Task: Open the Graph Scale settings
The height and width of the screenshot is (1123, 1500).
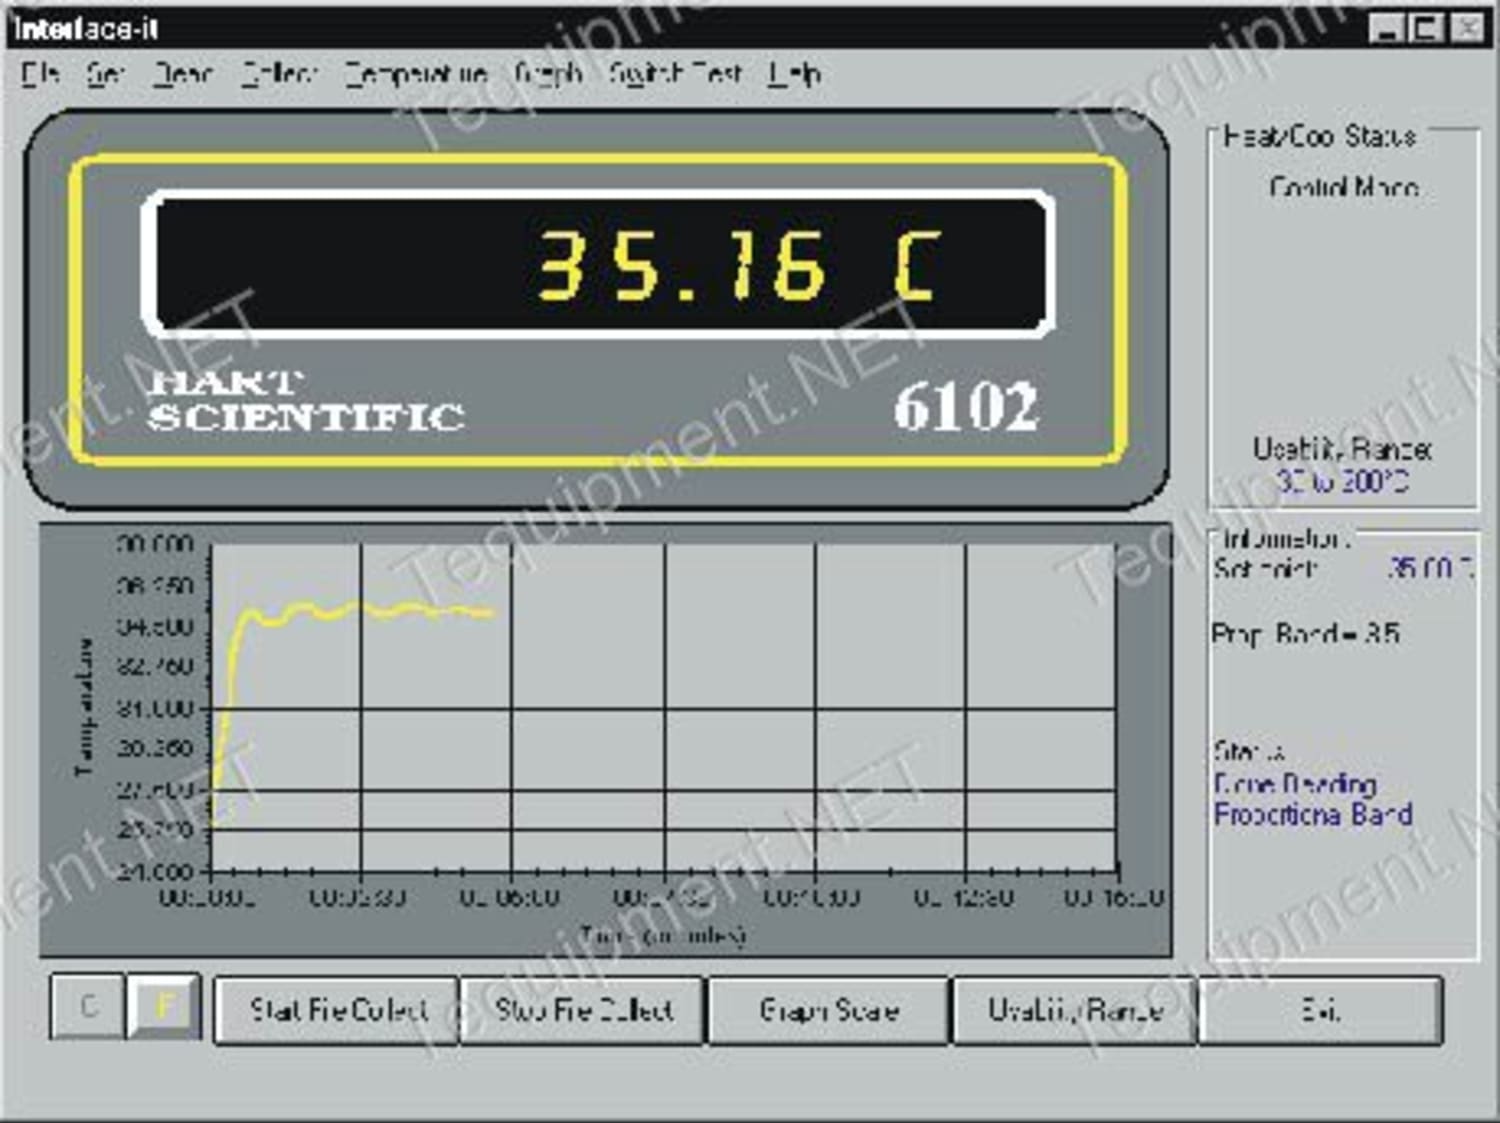Action: (x=828, y=1010)
